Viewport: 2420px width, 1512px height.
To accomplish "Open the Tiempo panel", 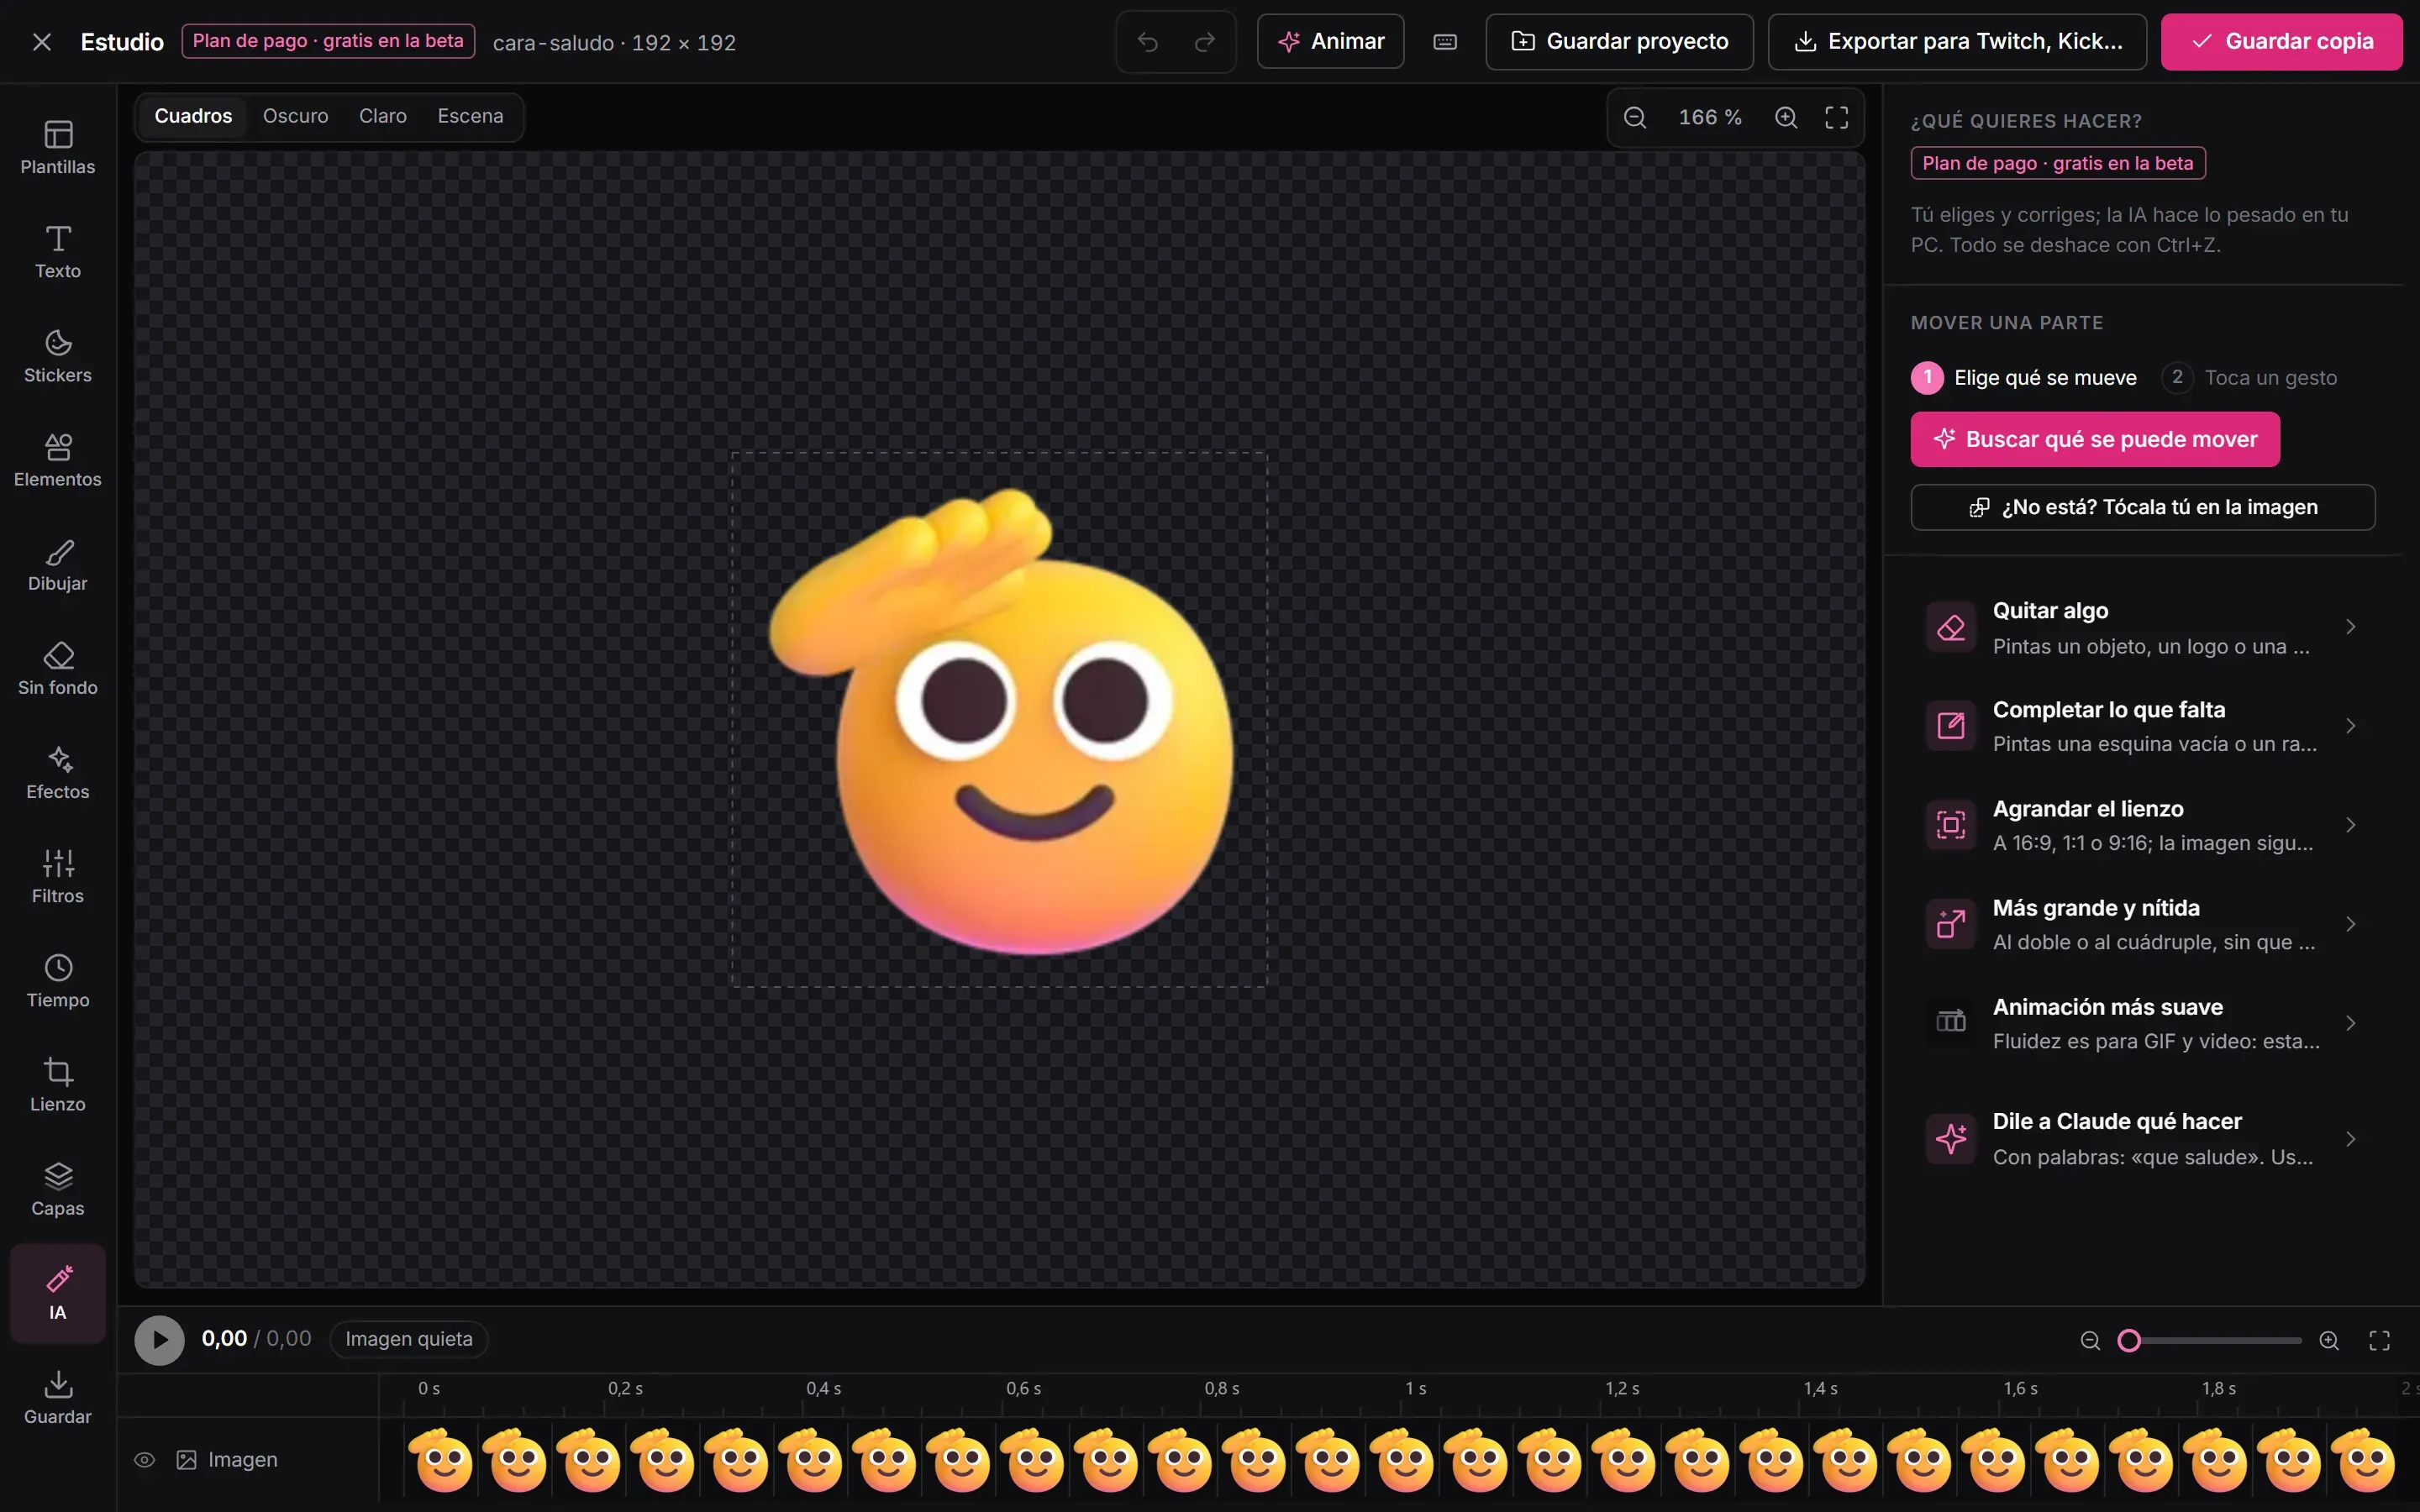I will pyautogui.click(x=58, y=980).
